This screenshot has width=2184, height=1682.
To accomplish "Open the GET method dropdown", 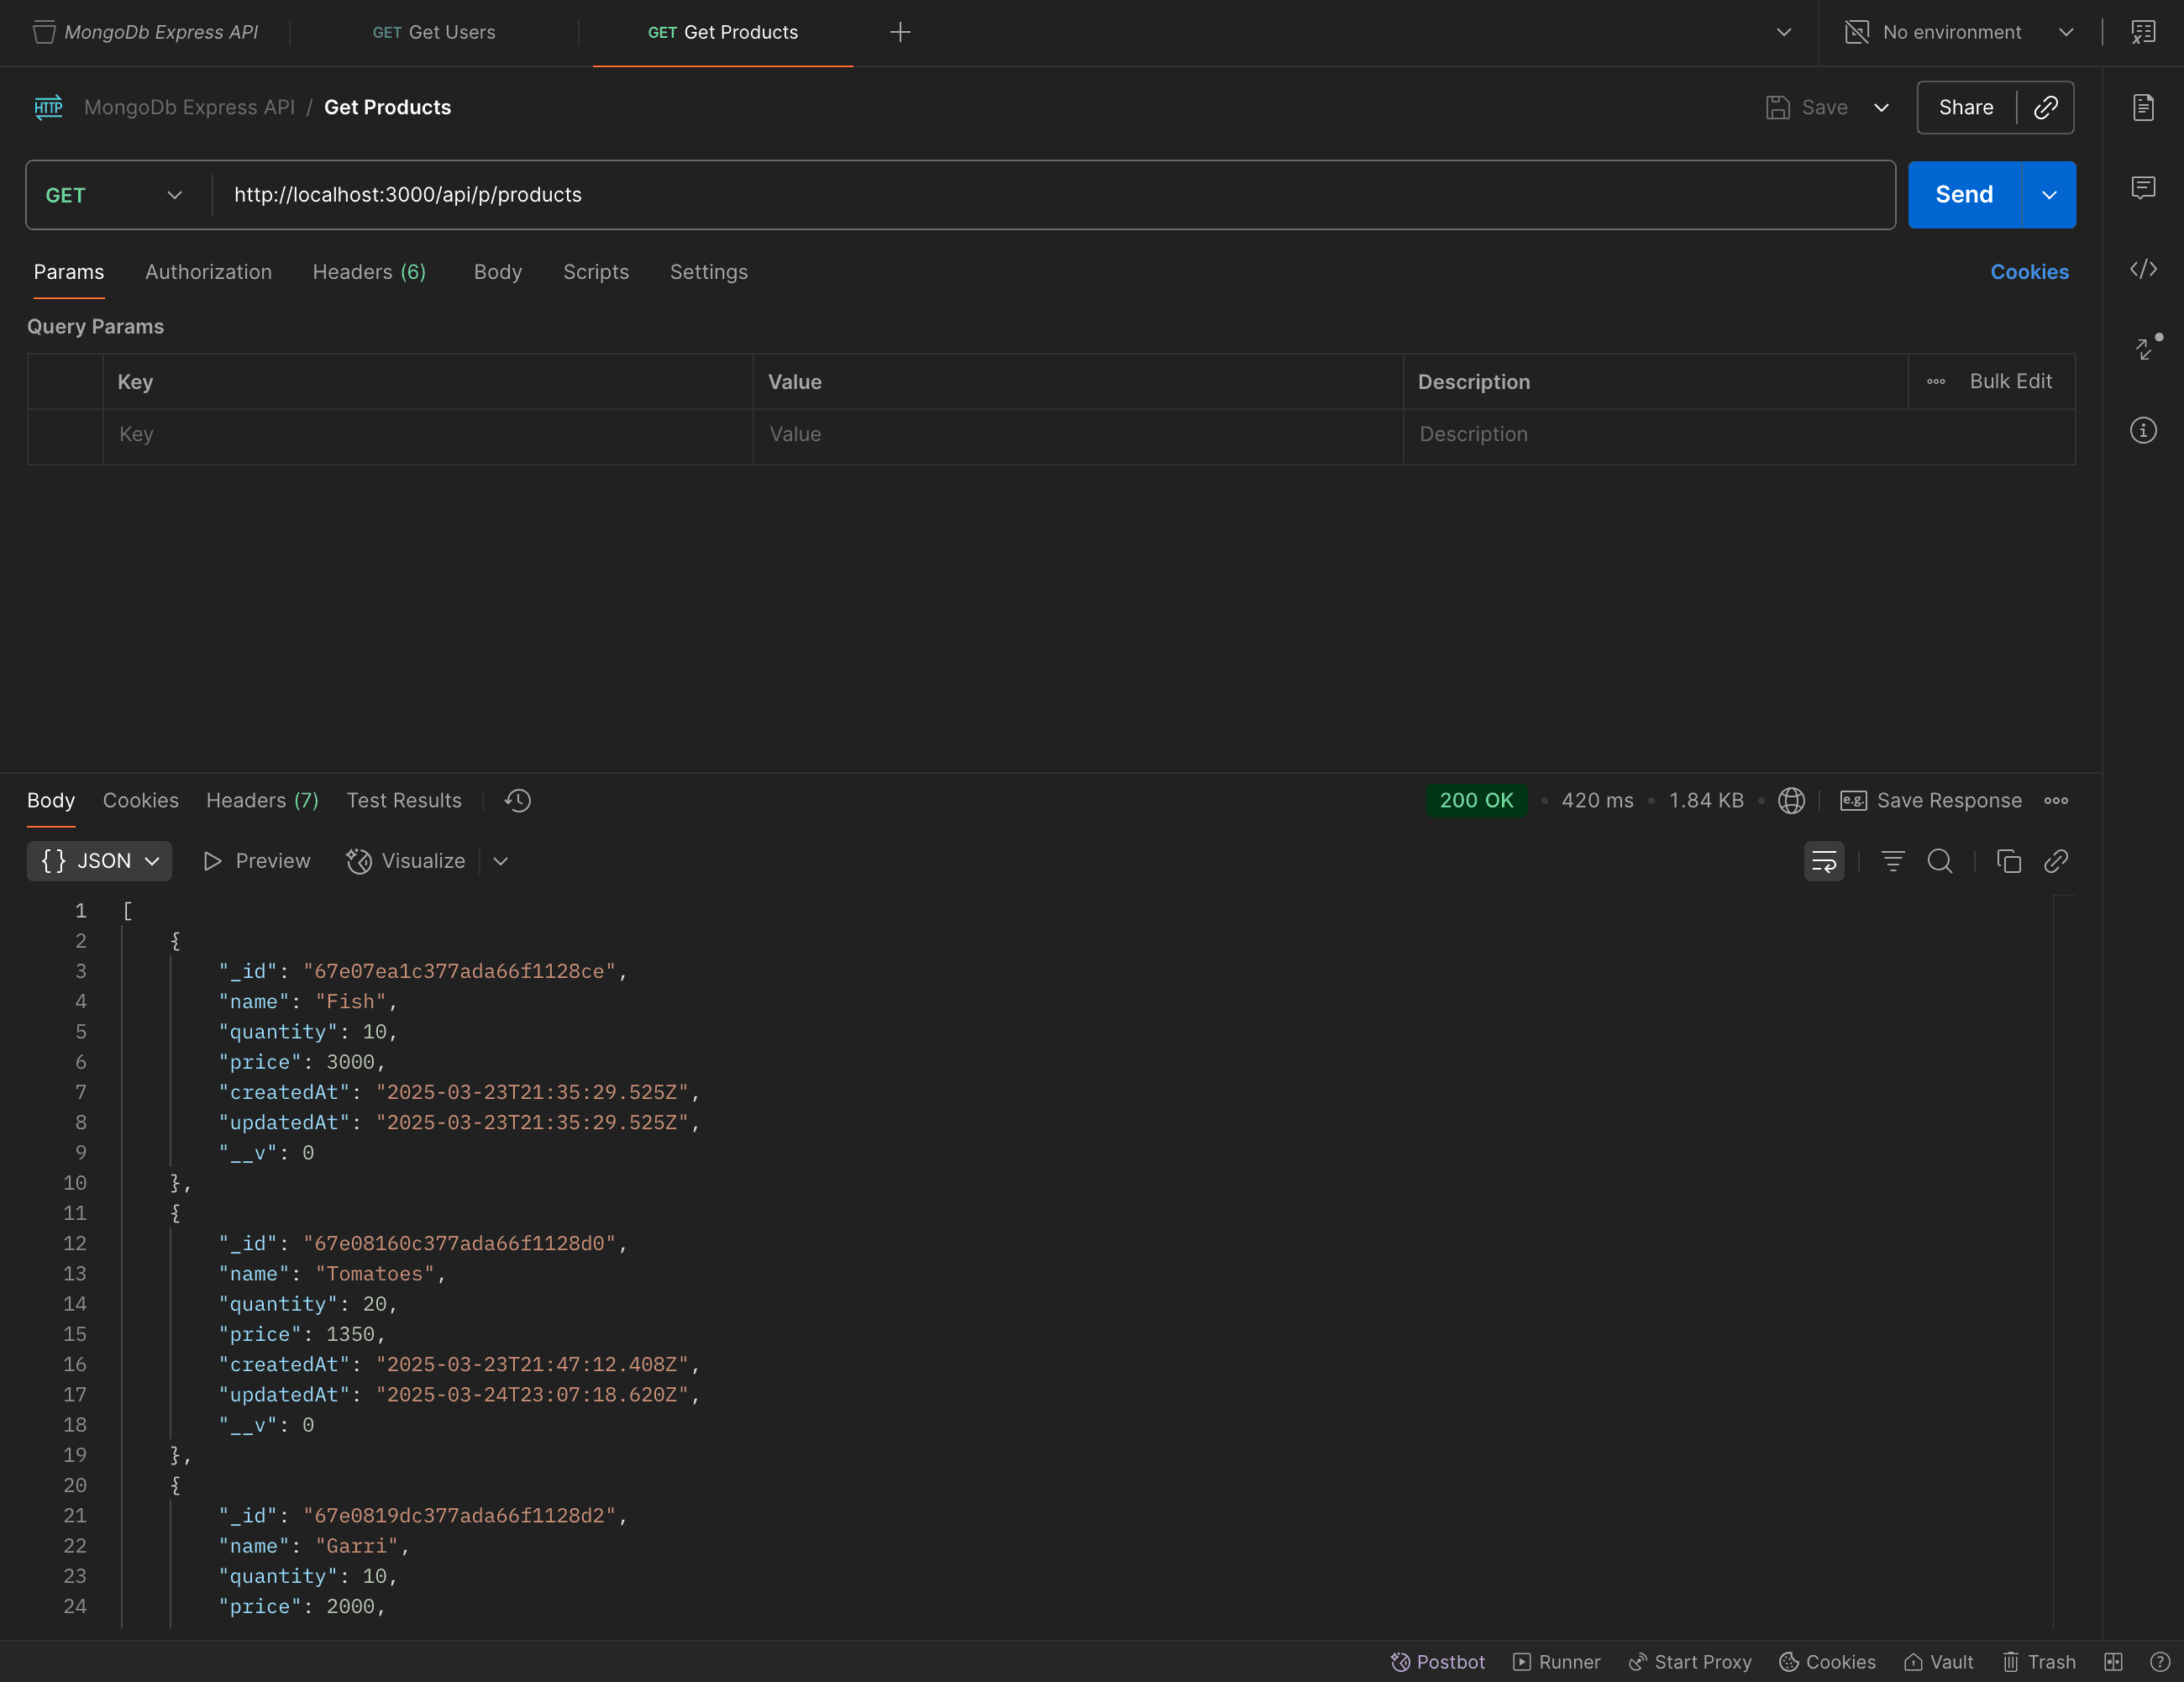I will 114,195.
